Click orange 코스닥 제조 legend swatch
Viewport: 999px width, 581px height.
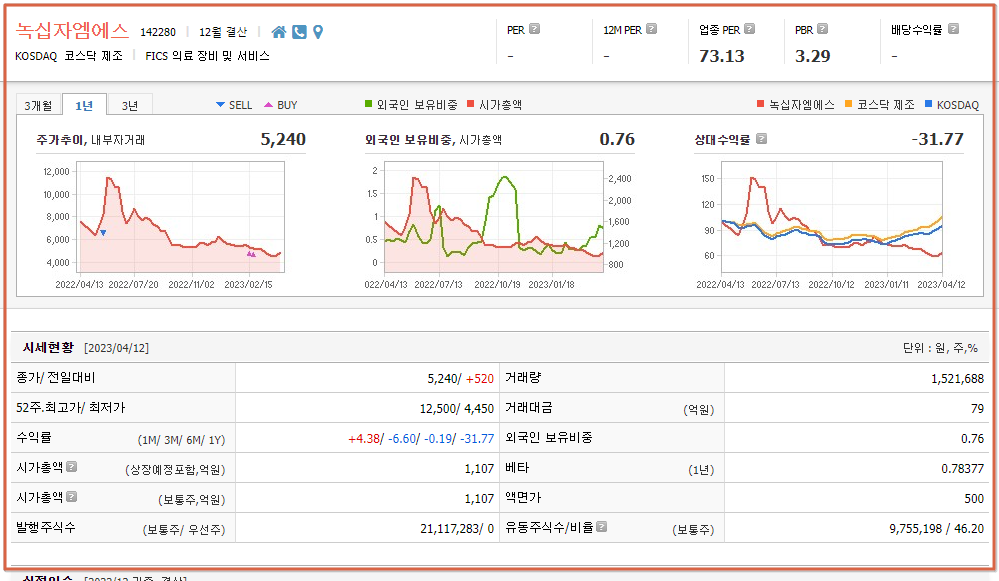click(x=849, y=104)
